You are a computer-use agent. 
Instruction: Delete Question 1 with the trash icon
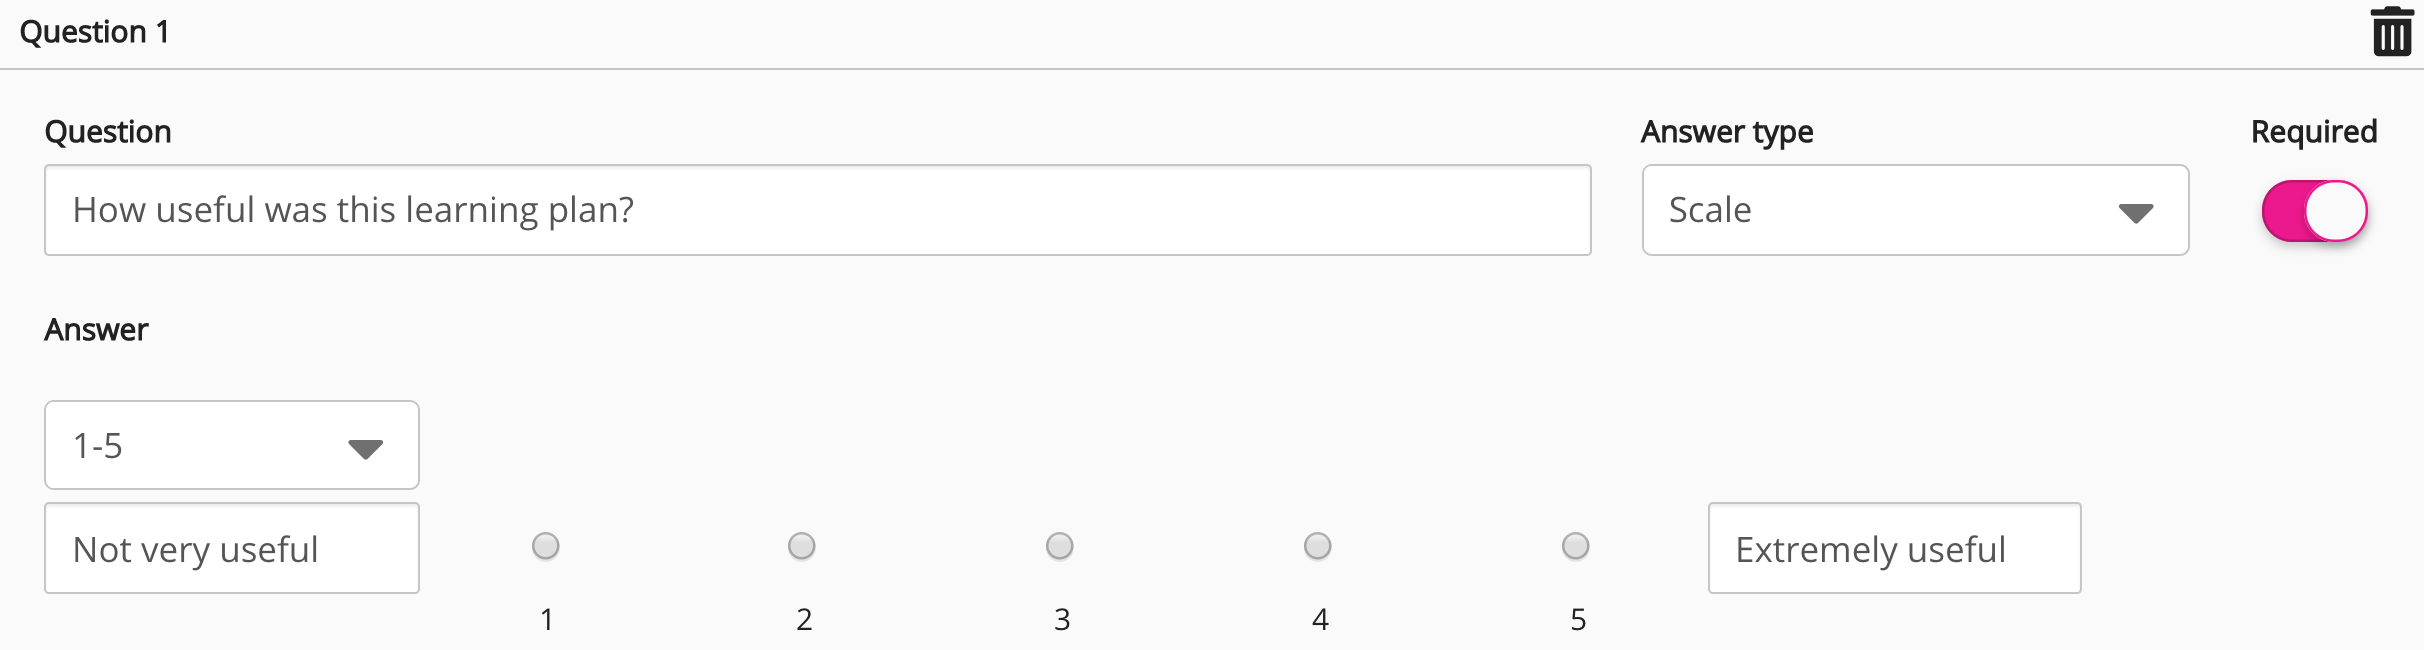point(2392,32)
